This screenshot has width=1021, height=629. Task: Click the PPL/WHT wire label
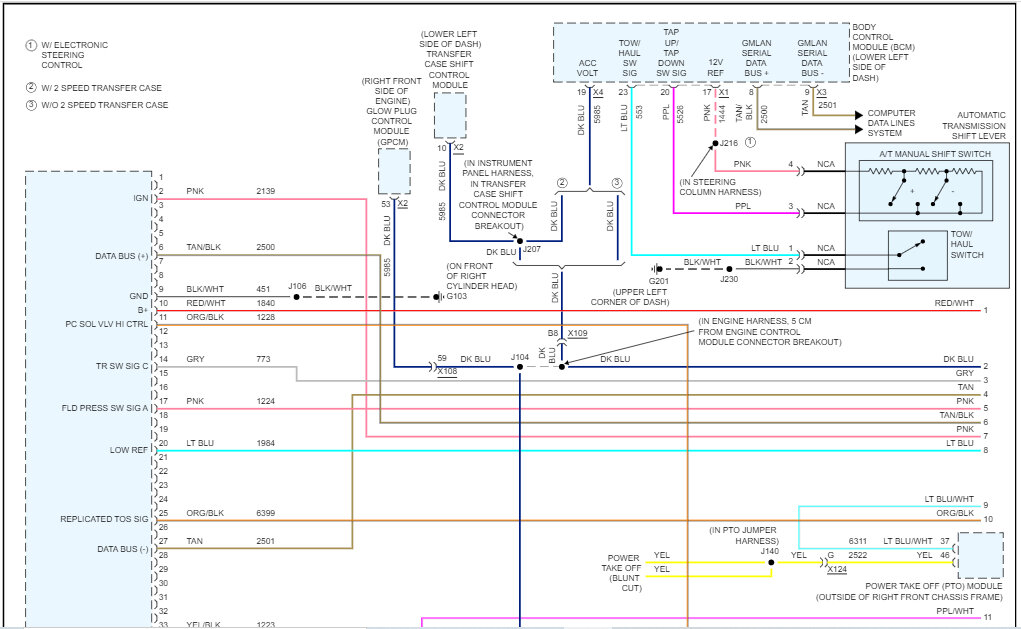point(955,611)
